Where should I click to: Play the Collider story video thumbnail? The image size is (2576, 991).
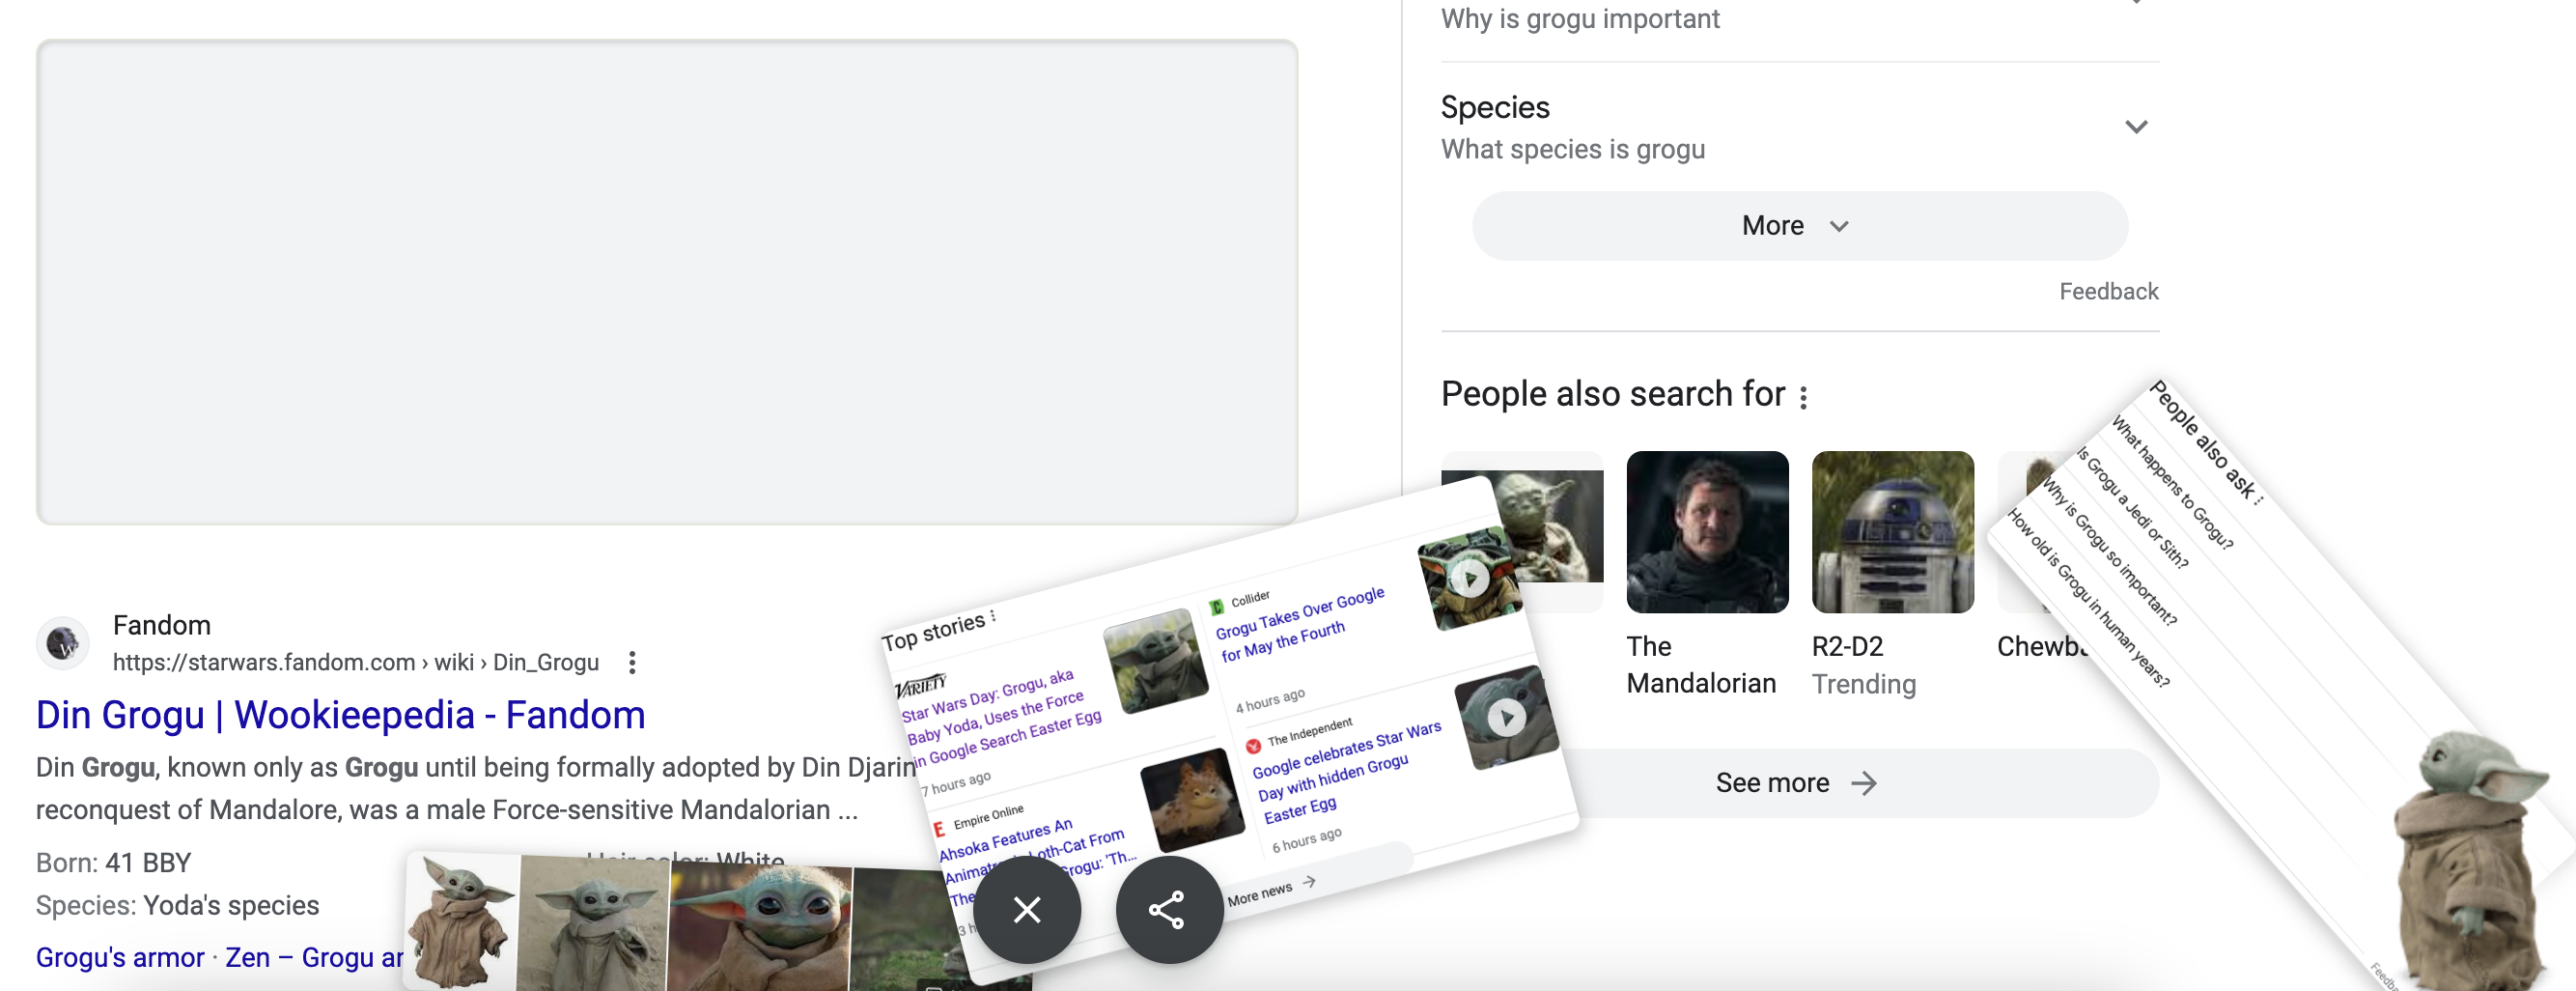pos(1470,579)
